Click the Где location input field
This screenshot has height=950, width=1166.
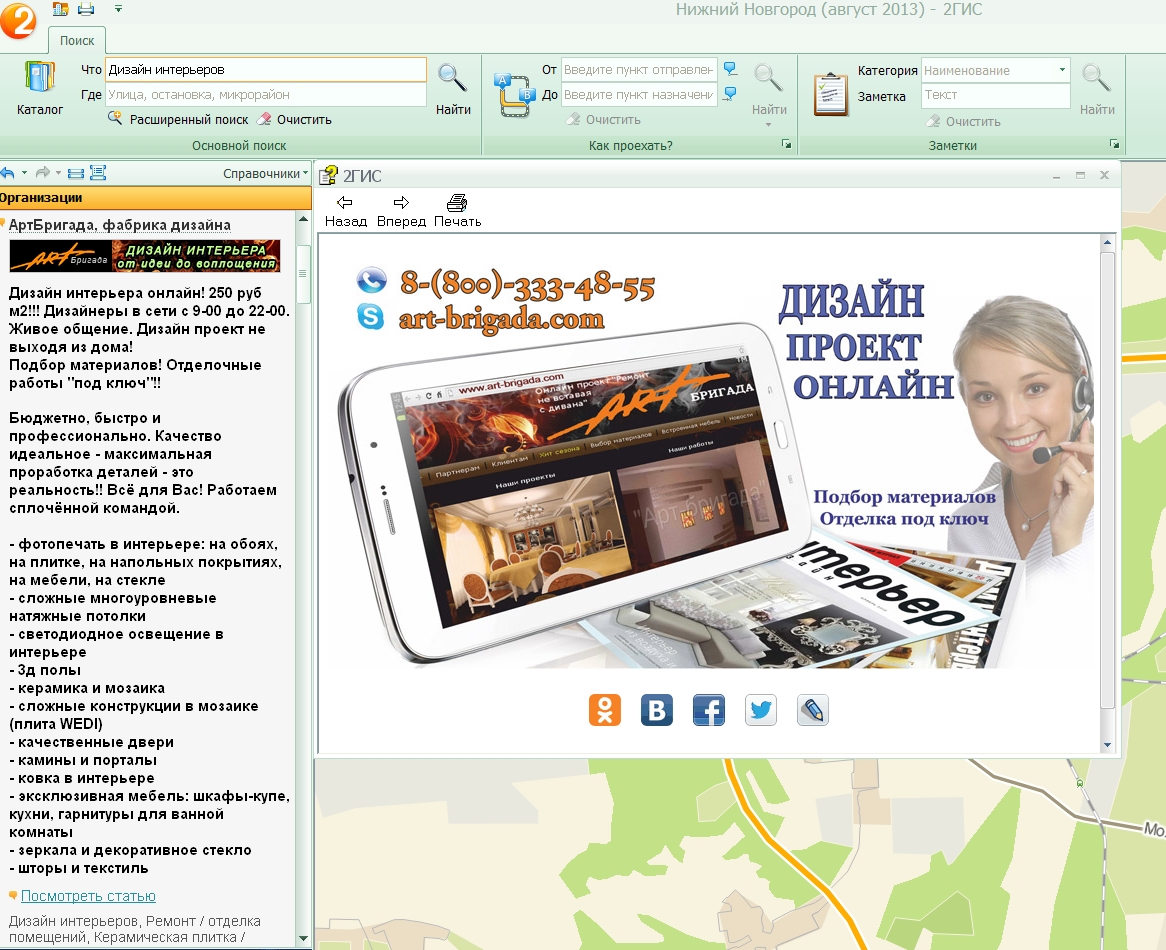point(265,95)
